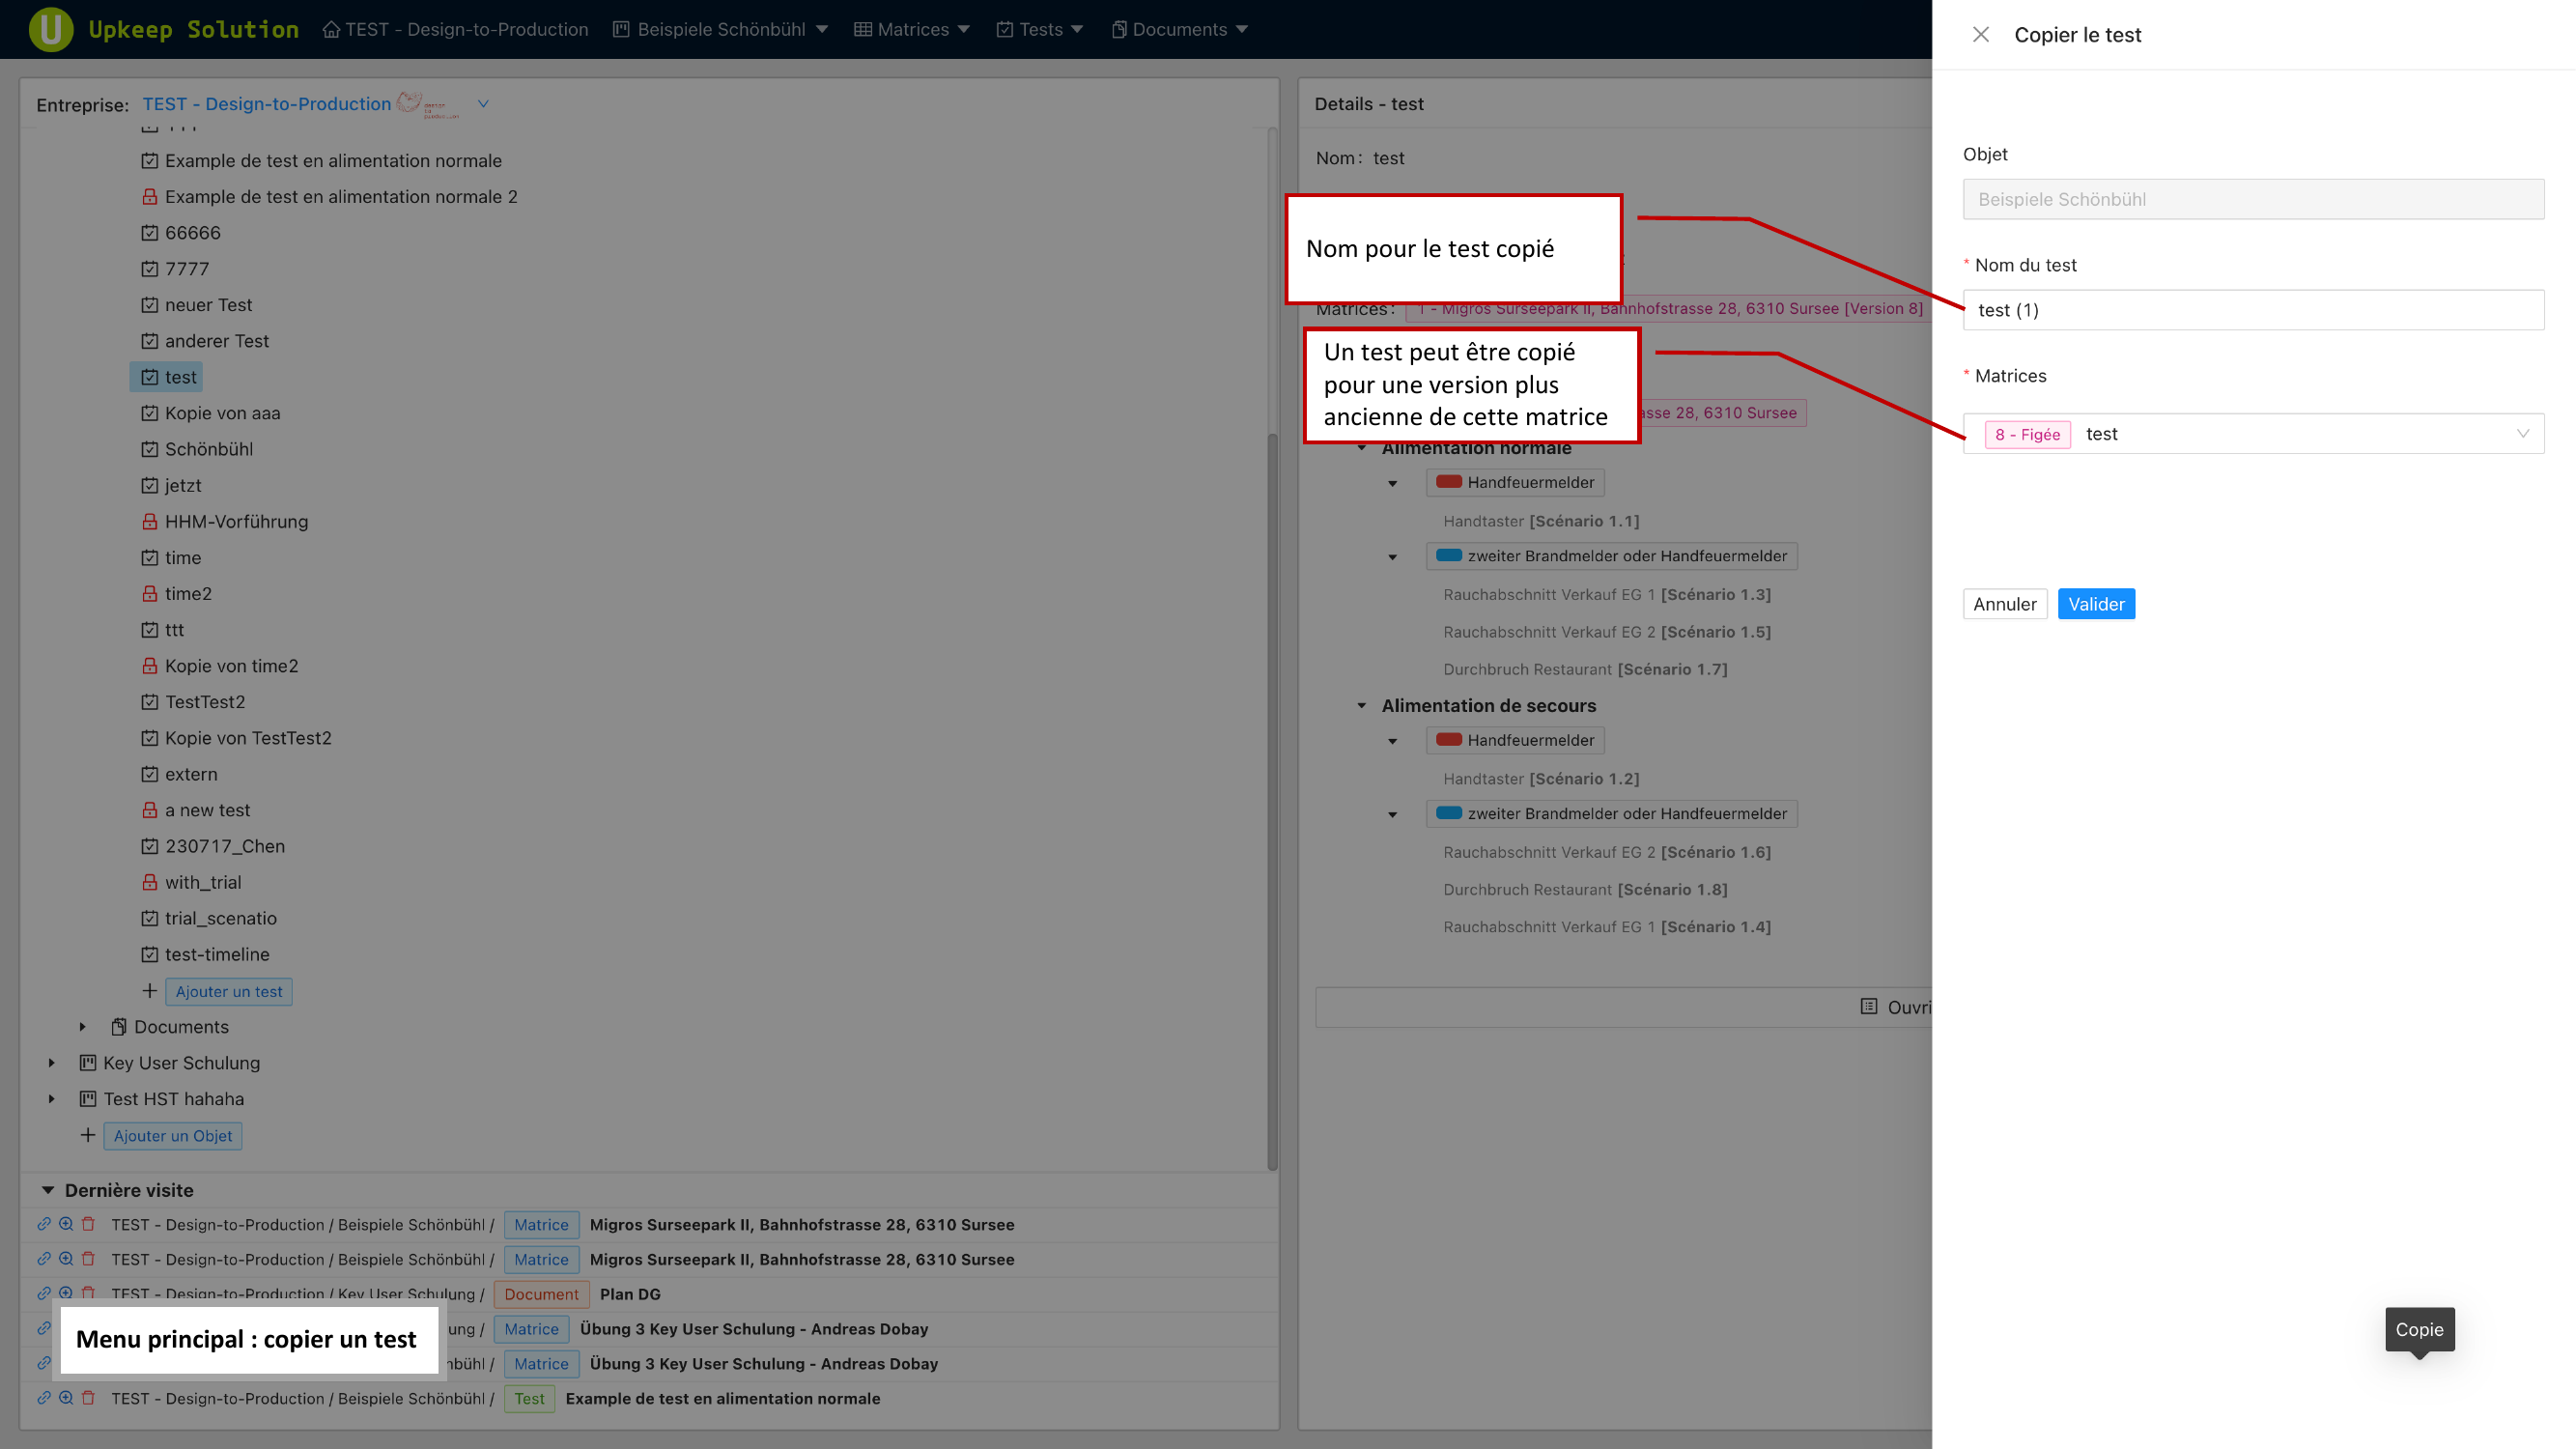
Task: Click the Nom du test input field
Action: click(x=2252, y=310)
